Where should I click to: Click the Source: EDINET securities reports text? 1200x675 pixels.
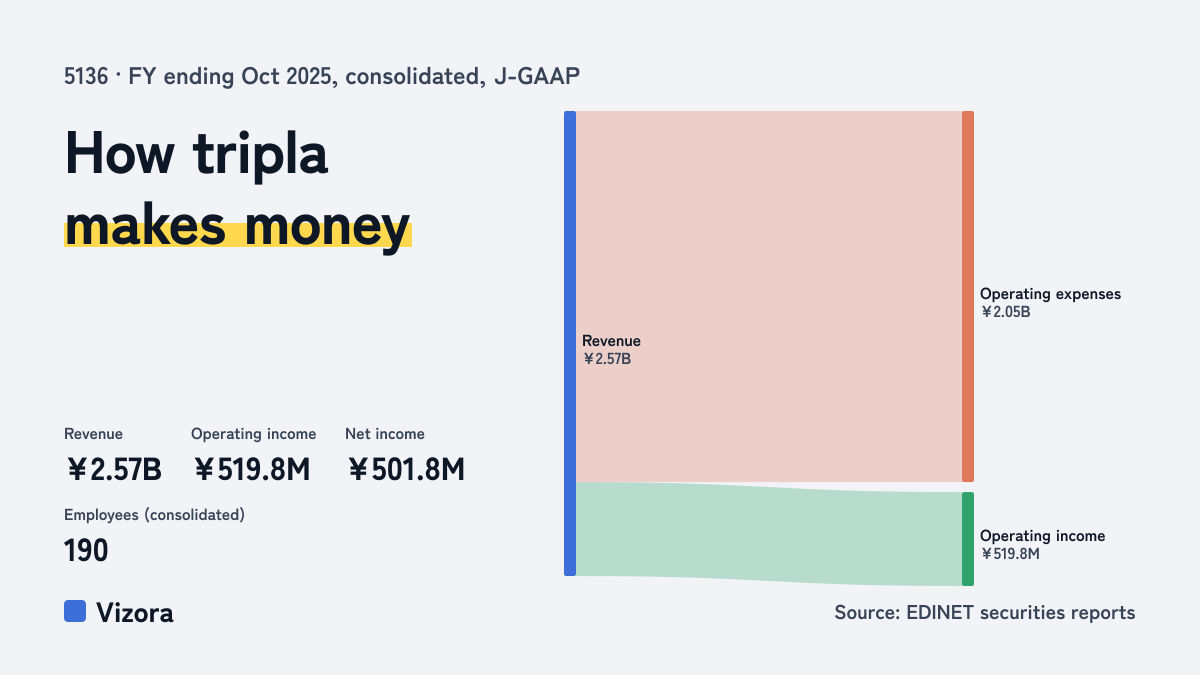[x=985, y=613]
